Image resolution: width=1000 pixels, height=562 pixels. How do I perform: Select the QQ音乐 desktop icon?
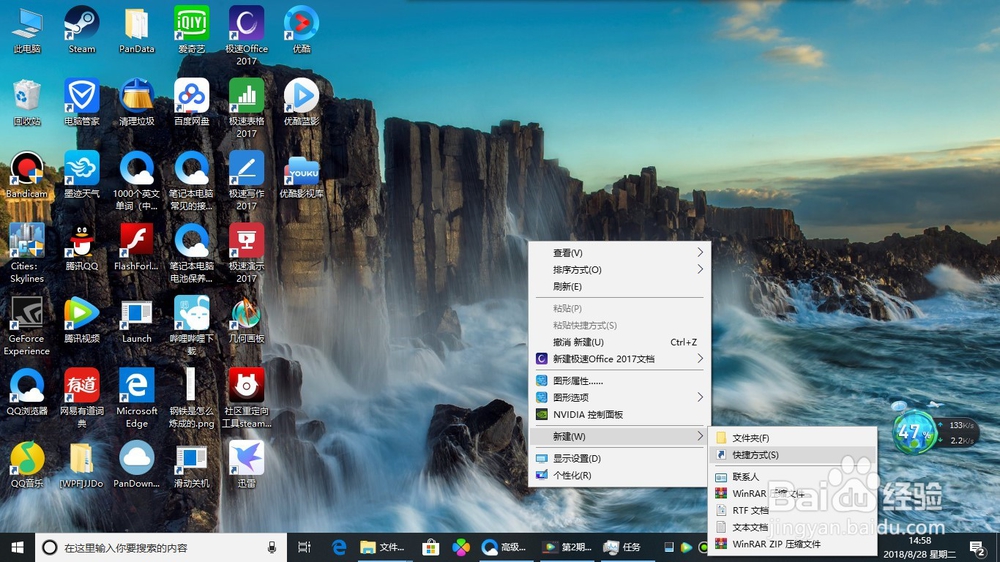[x=27, y=464]
